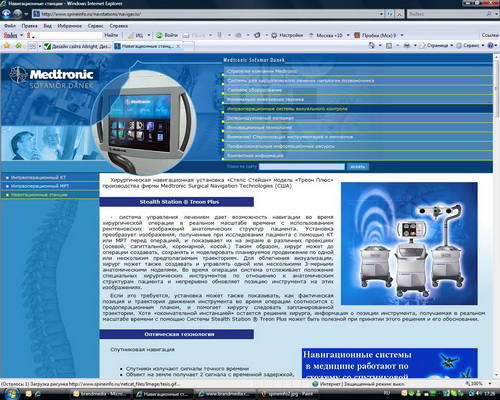Open the Ссылки links bar
The width and height of the screenshot is (500, 400).
tap(490, 35)
